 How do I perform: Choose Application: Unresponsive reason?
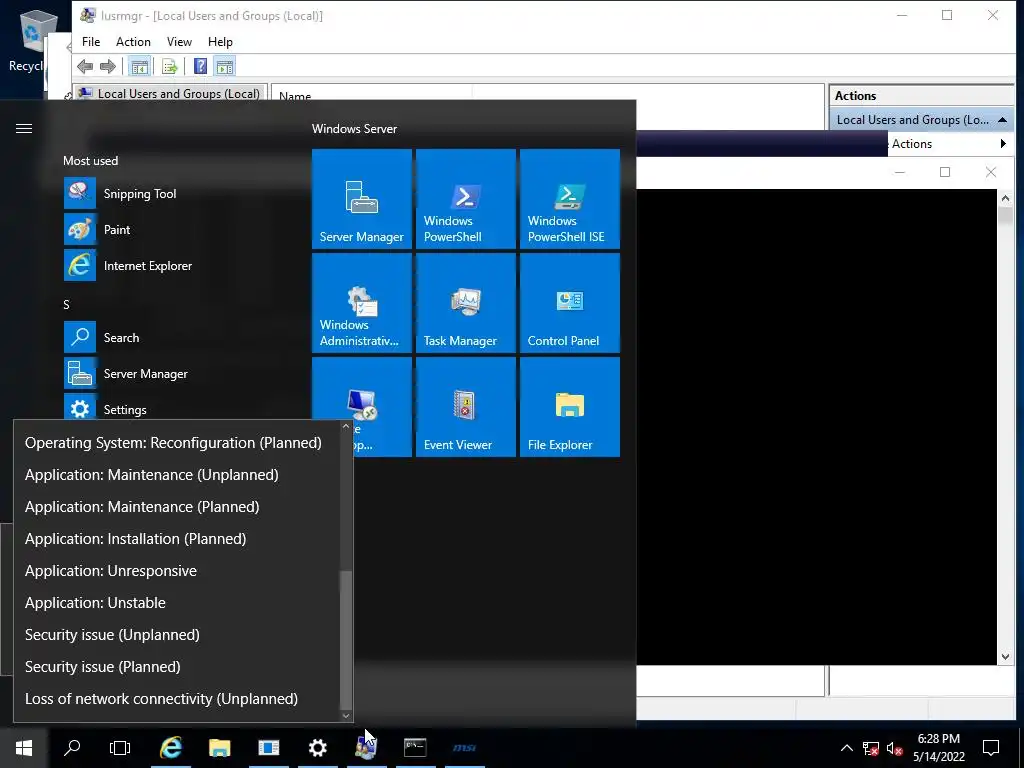(176, 571)
